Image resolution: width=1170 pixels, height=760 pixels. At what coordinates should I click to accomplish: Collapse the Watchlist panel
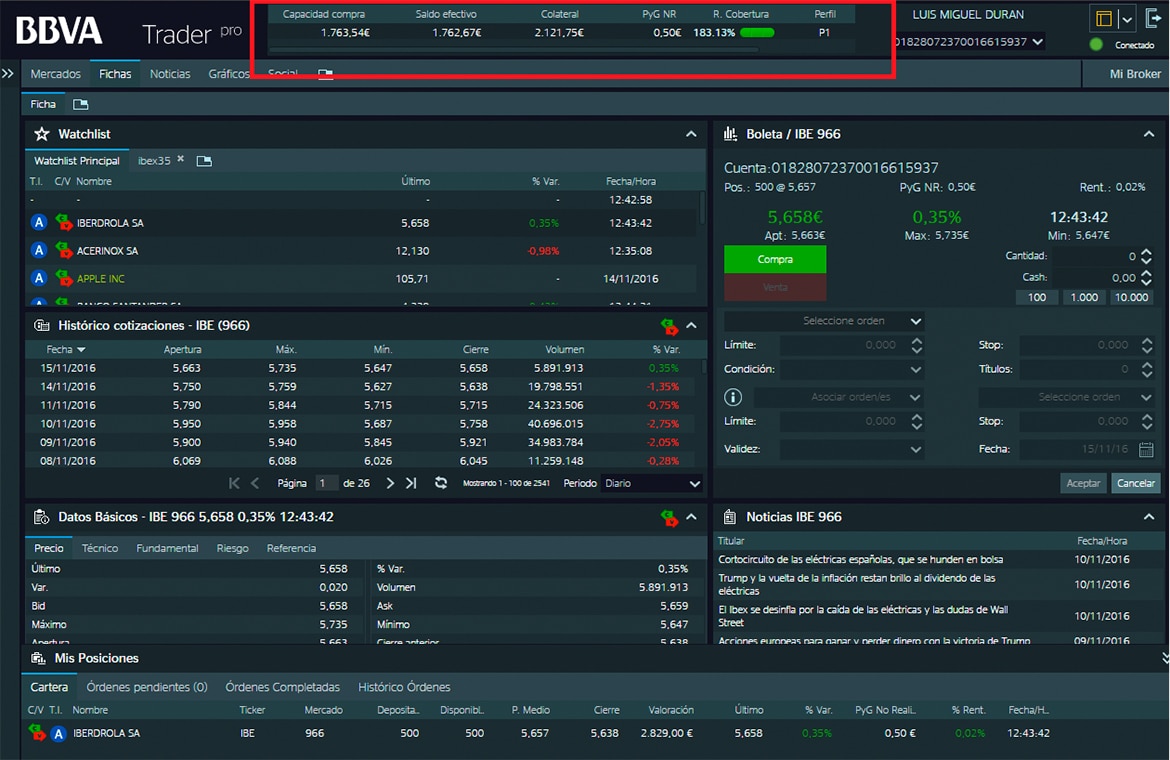(x=691, y=134)
